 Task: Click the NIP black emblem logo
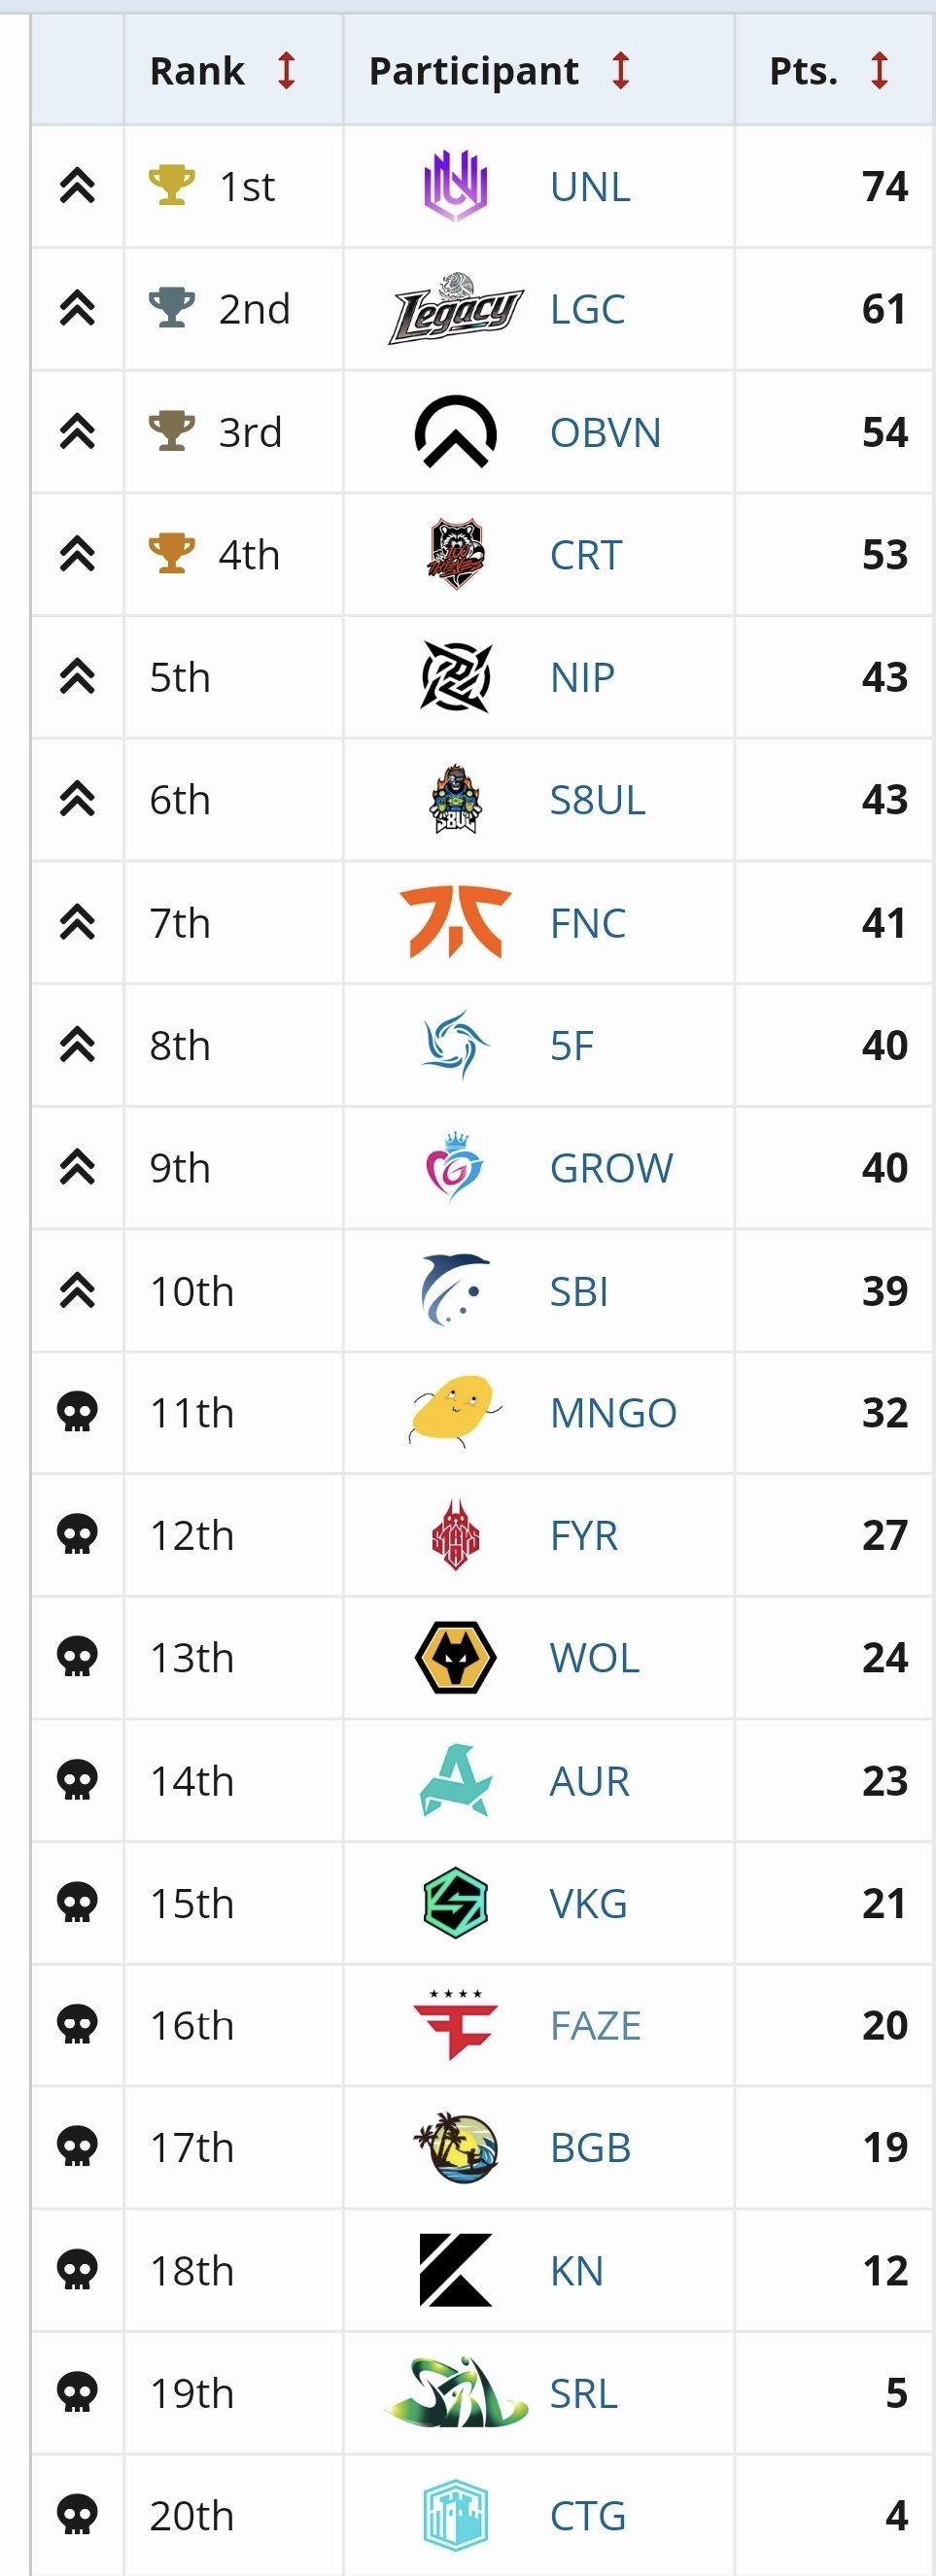(455, 677)
